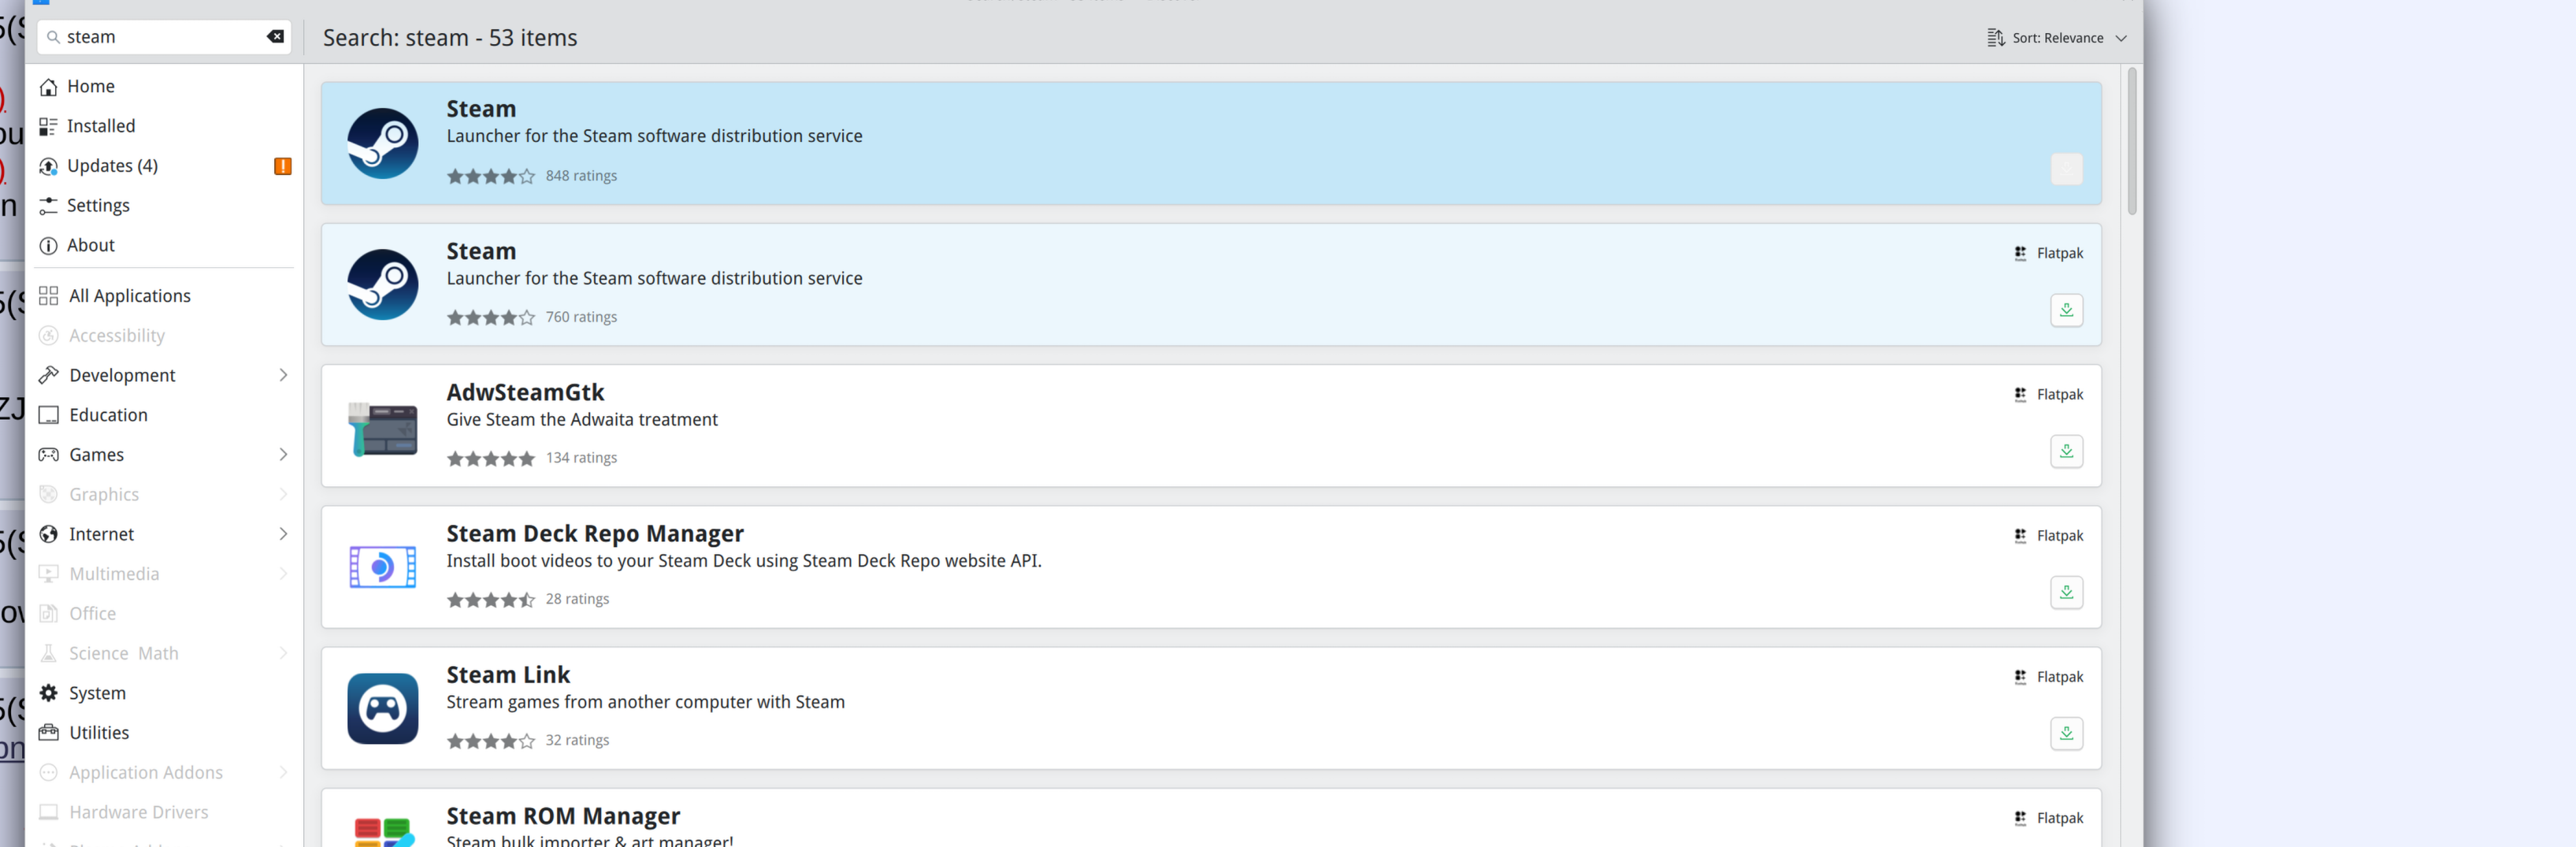Click the Updates globe icon

[x=48, y=166]
